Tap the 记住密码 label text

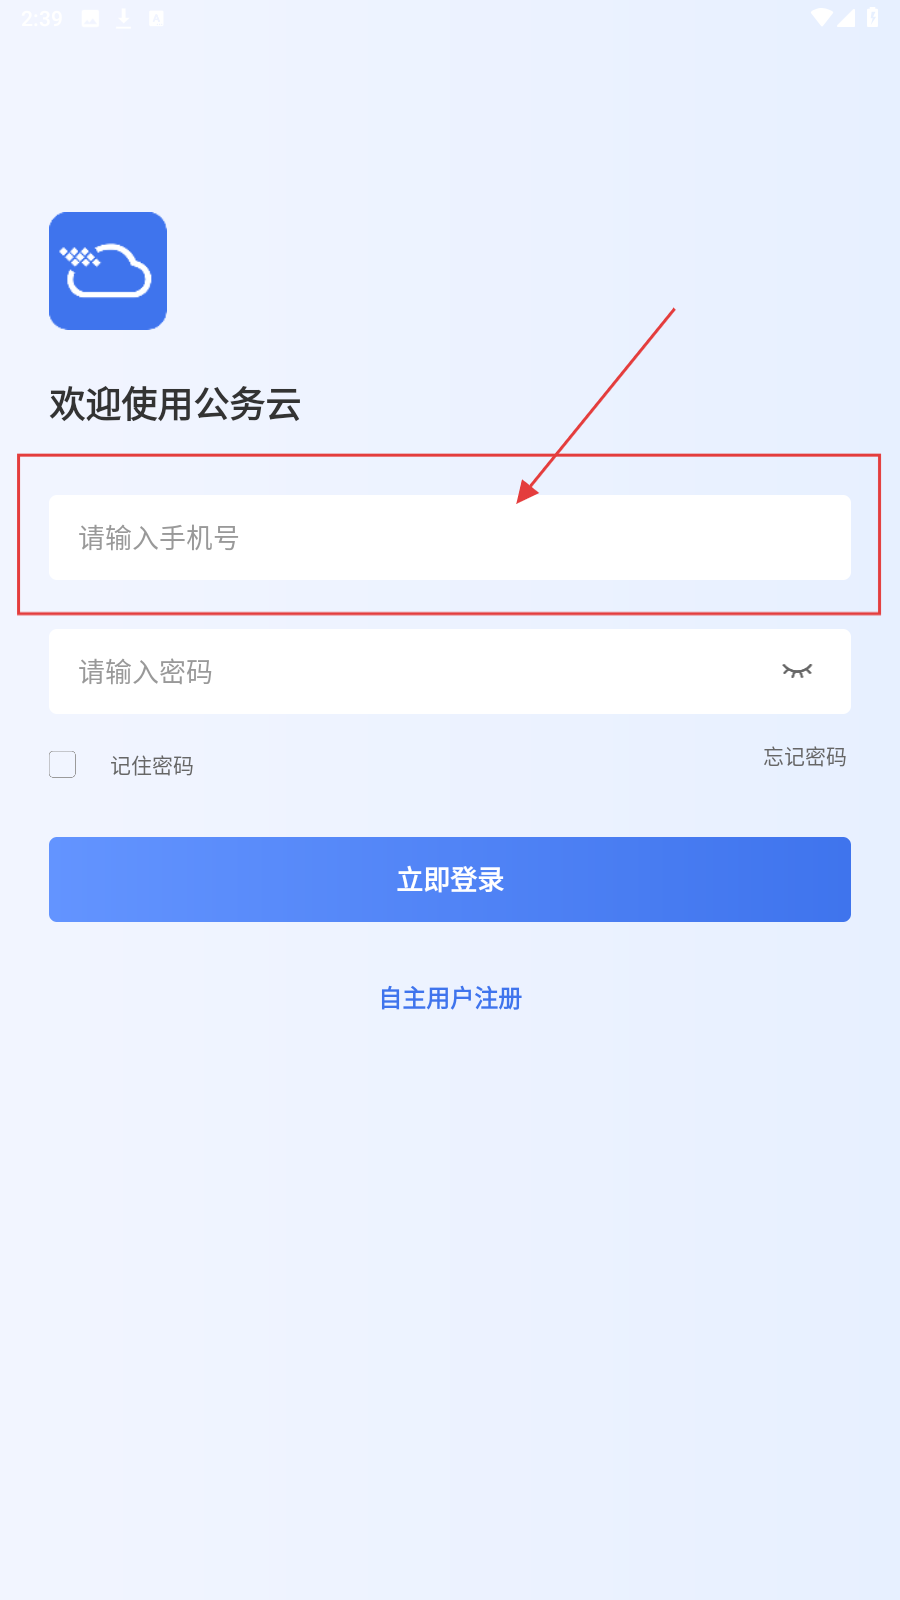(152, 766)
